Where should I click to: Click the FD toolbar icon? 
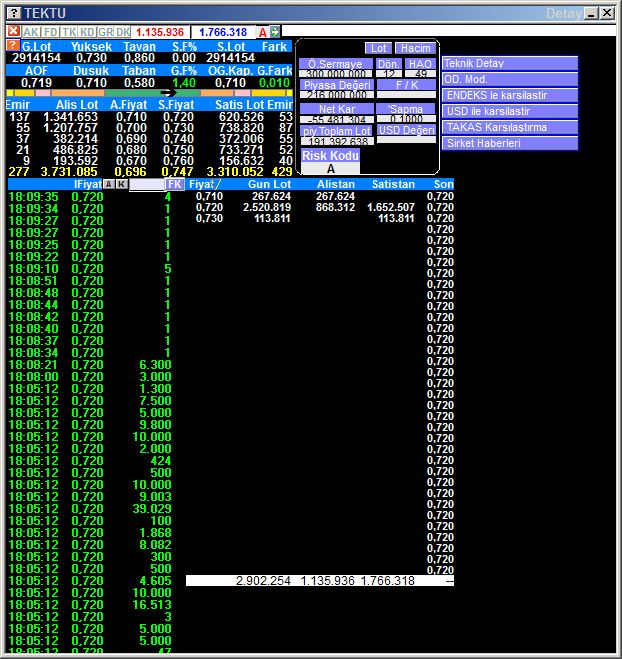[x=50, y=32]
